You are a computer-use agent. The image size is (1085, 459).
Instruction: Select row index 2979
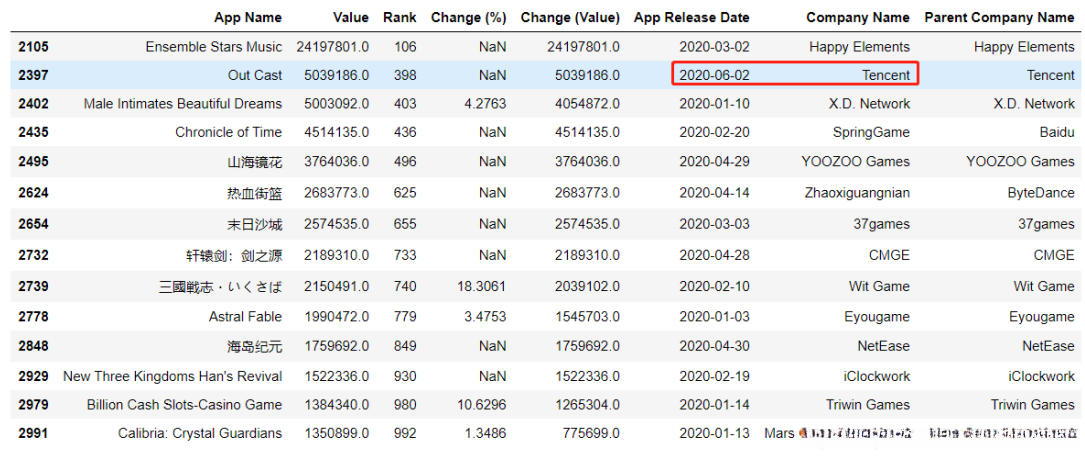click(33, 404)
